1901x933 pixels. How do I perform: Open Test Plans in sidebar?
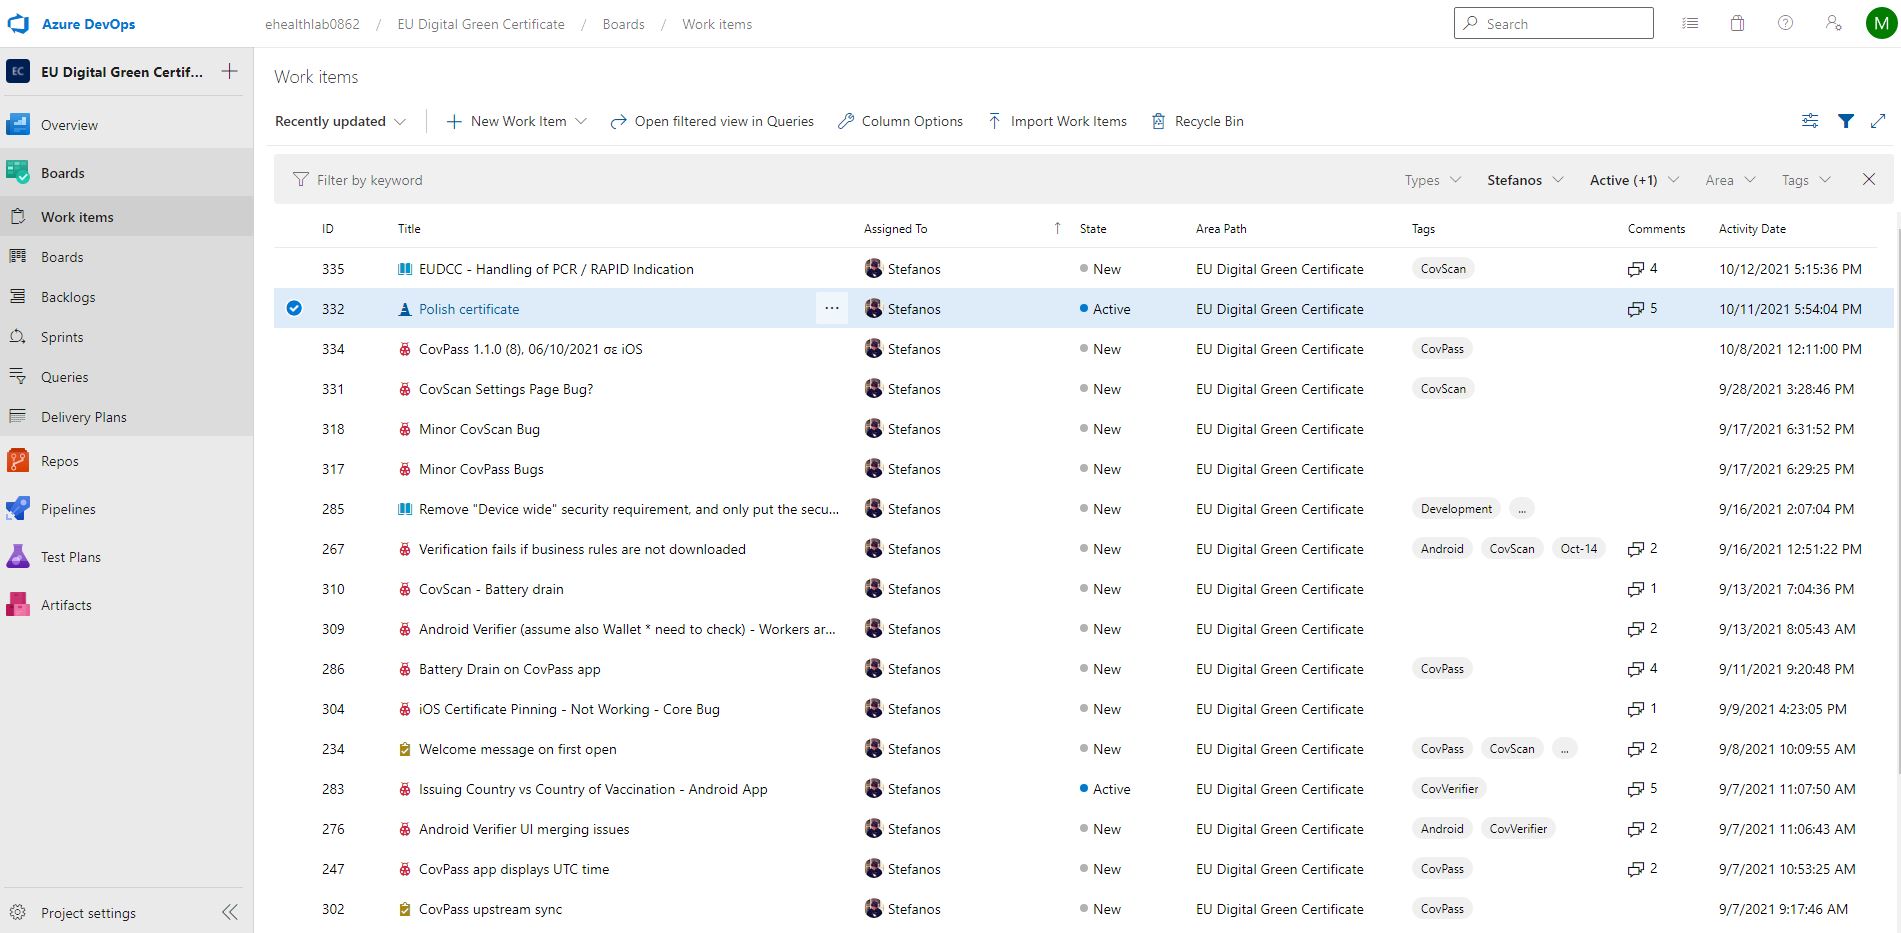click(71, 557)
